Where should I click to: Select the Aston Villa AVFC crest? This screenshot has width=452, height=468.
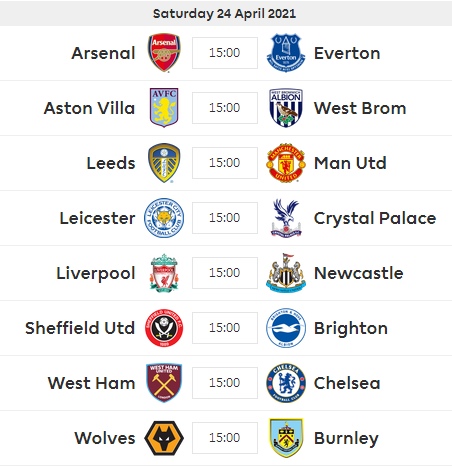coord(164,108)
